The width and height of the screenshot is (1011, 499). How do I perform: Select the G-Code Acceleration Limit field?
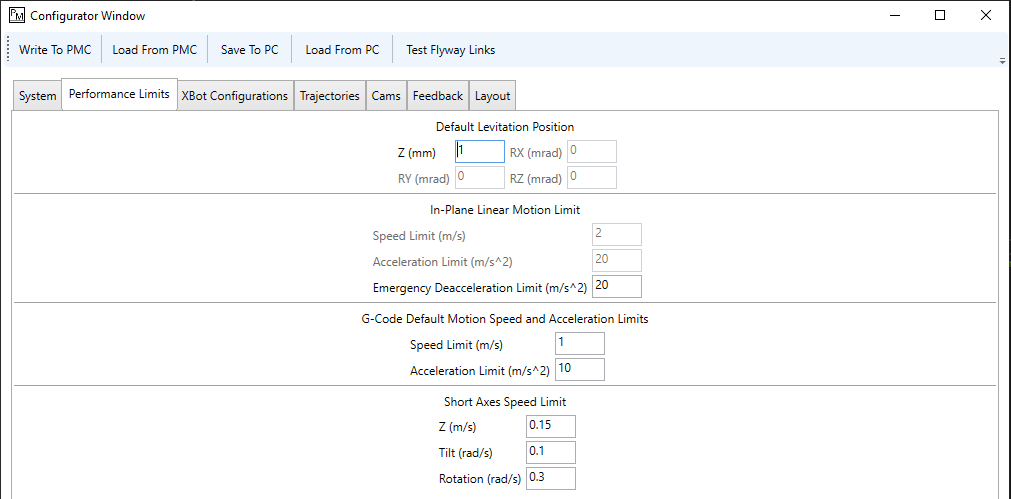(x=580, y=370)
